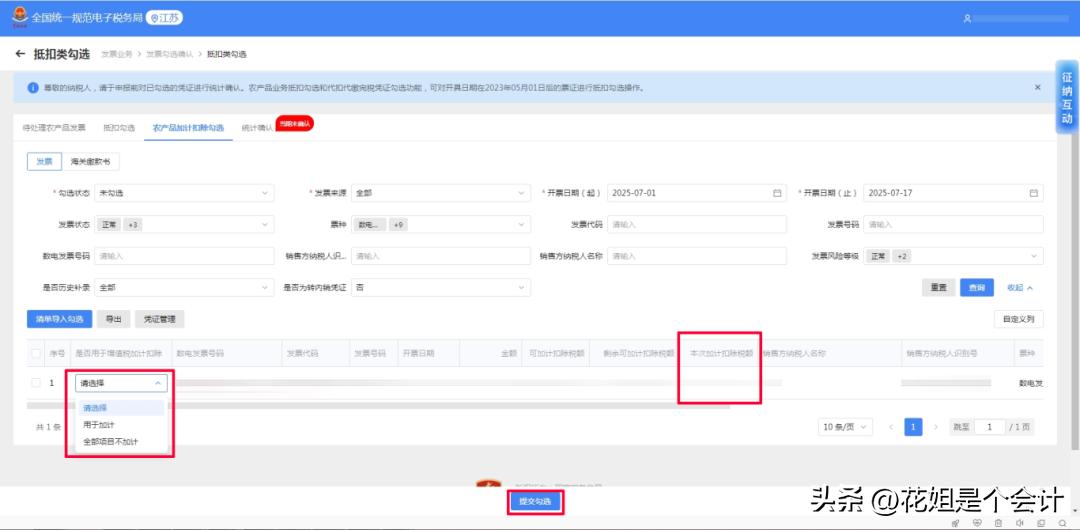Switch to 待处理农产品发票 tab
Screen dimensions: 1080x530
pos(54,128)
